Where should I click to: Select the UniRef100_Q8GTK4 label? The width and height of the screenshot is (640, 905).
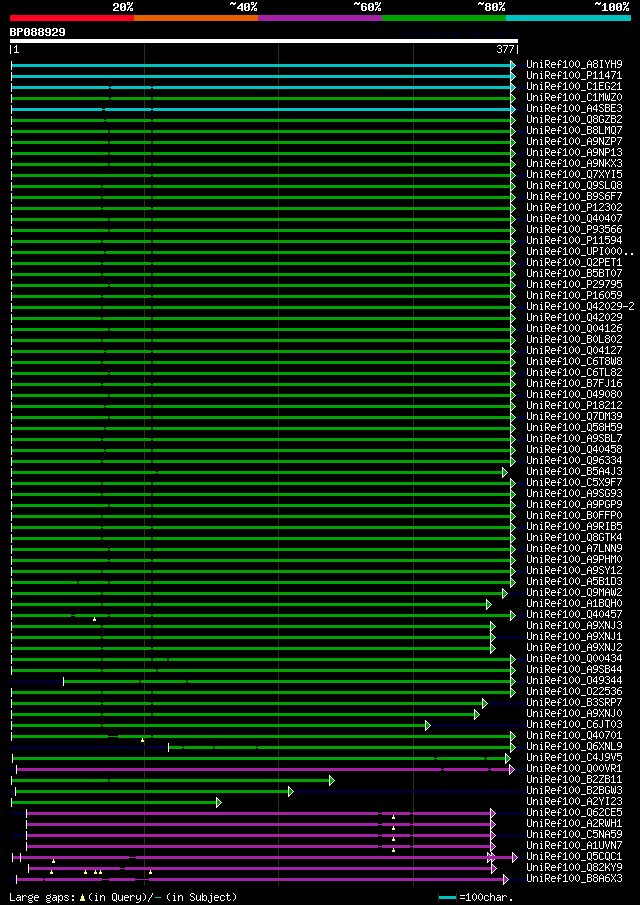(574, 537)
